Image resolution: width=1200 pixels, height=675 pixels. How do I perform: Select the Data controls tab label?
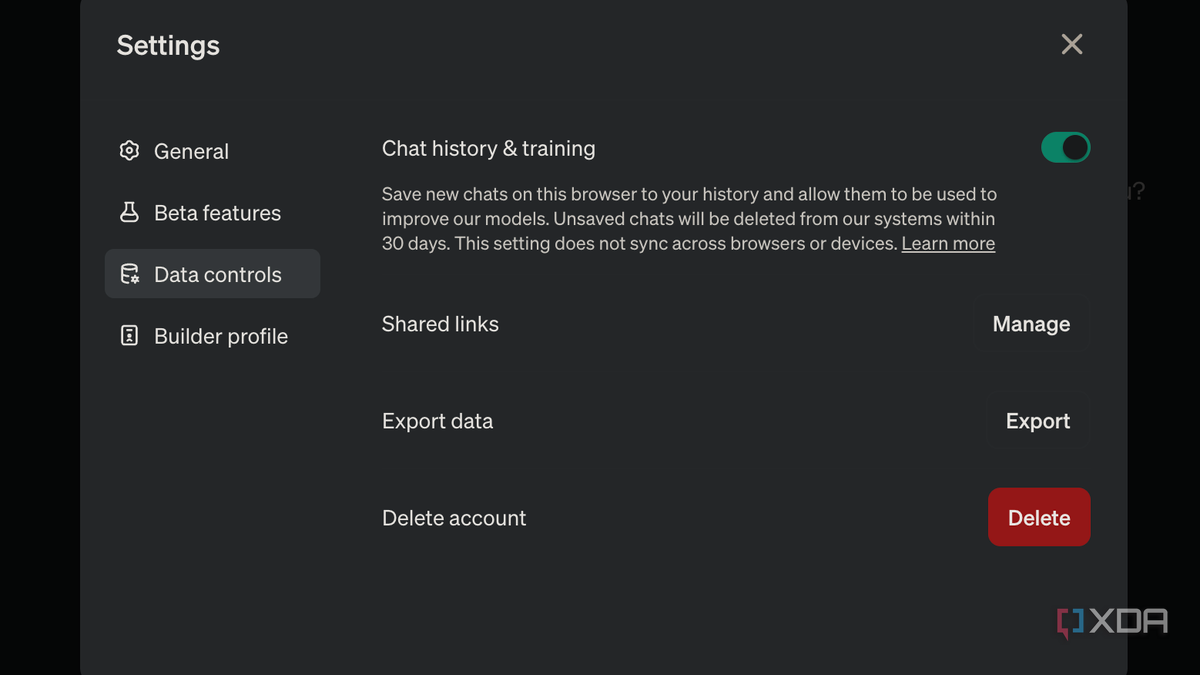coord(218,274)
